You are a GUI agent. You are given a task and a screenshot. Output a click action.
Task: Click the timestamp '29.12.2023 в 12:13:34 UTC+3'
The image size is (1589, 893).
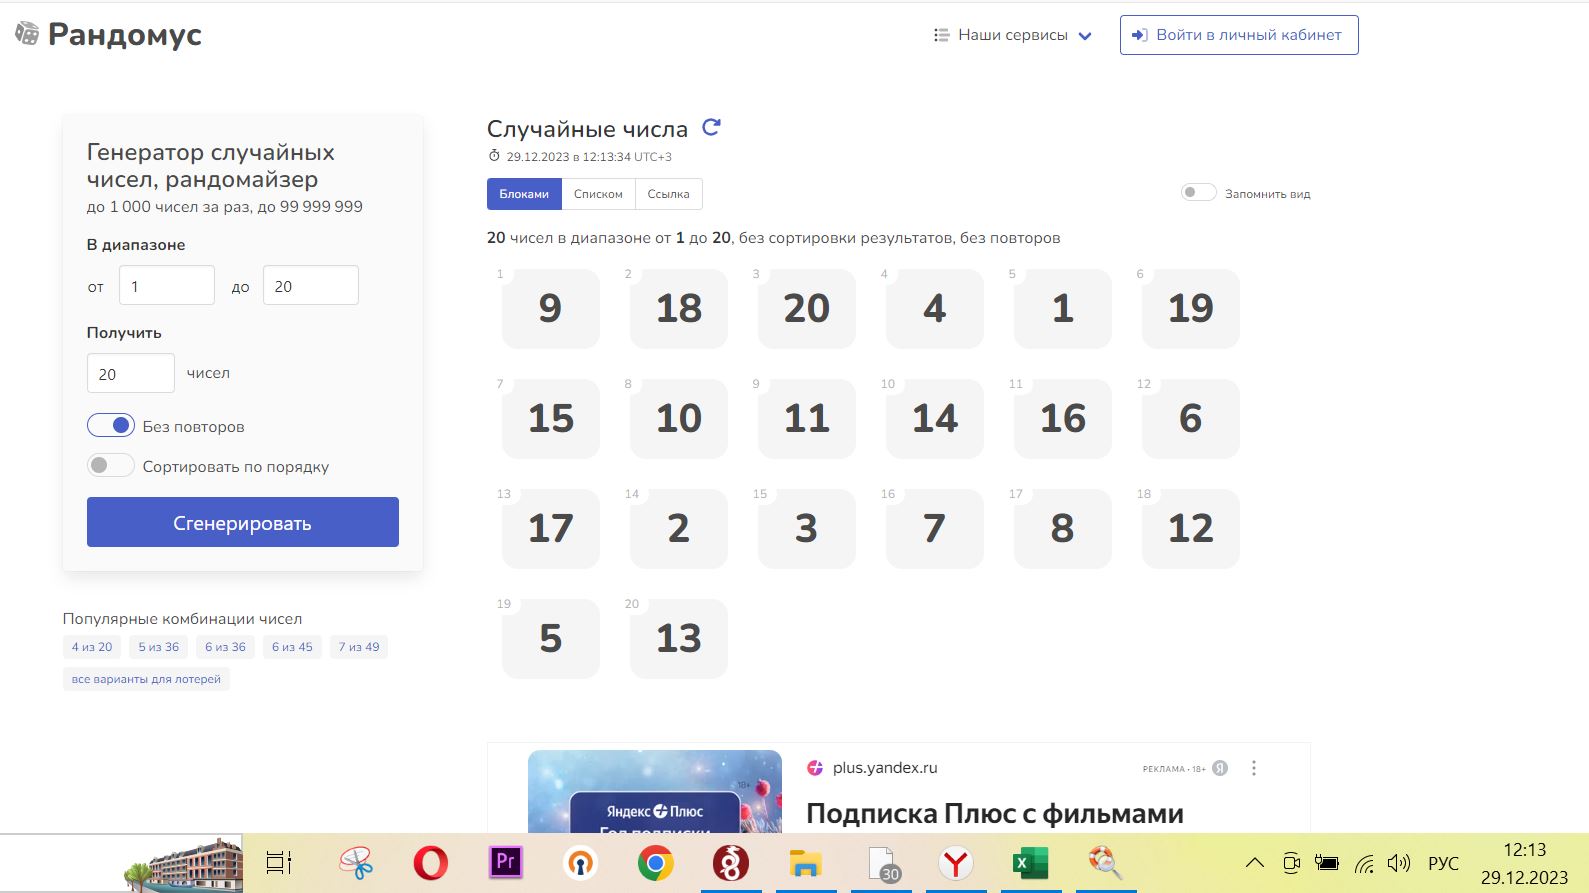(x=589, y=157)
